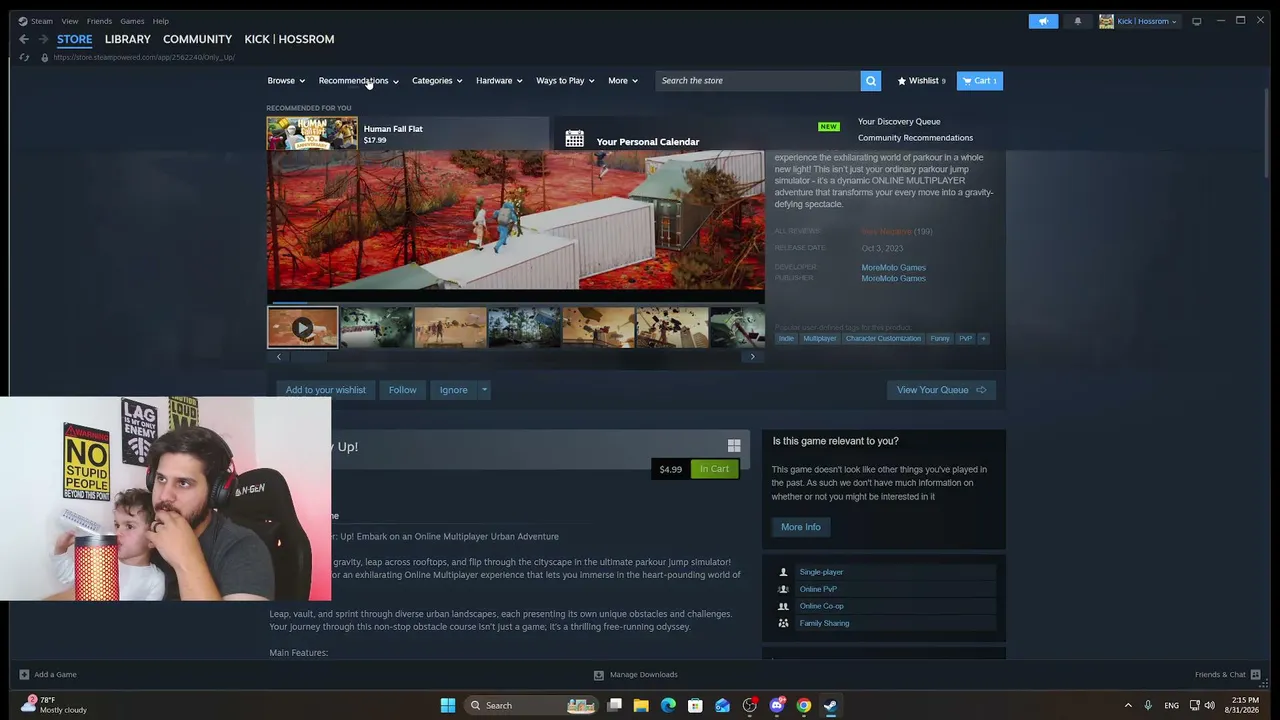
Task: Click the Your Personal Calendar icon
Action: coord(574,140)
